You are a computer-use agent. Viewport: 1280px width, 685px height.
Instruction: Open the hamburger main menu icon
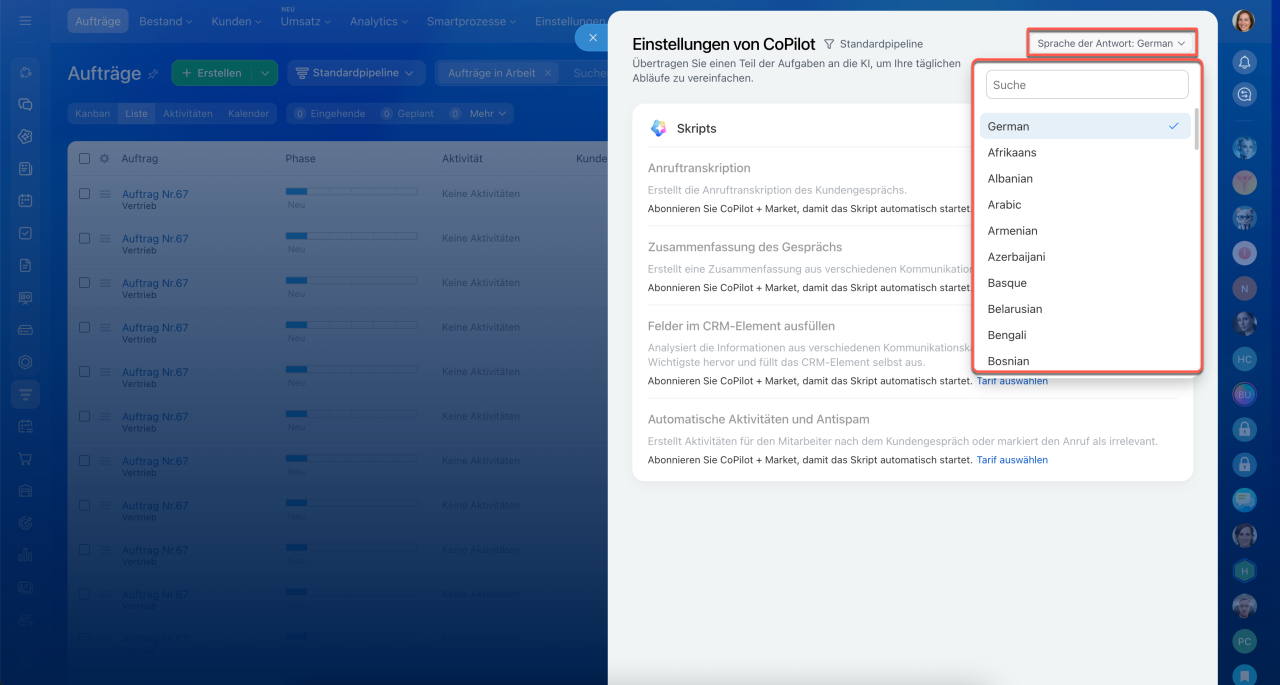tap(25, 21)
